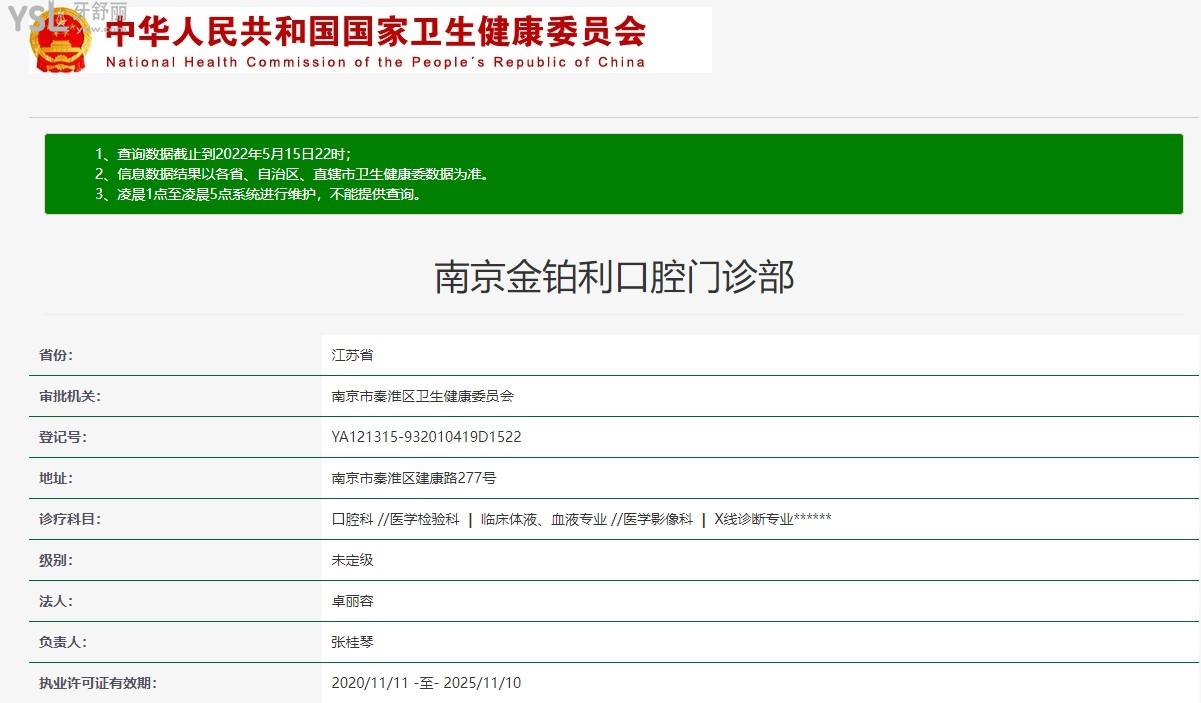Screen dimensions: 1201x703
Task: Select validity period 2020/11/11 -至- 2025/11/10
Action: coord(427,683)
